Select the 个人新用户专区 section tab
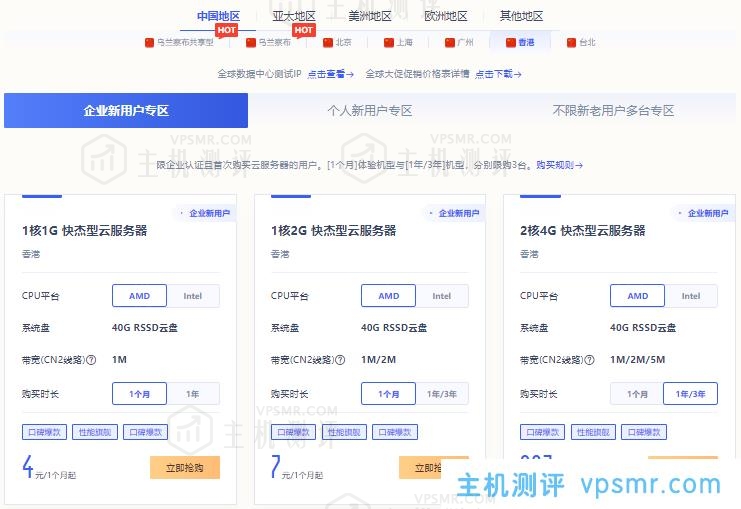This screenshot has height=509, width=741. pos(370,111)
